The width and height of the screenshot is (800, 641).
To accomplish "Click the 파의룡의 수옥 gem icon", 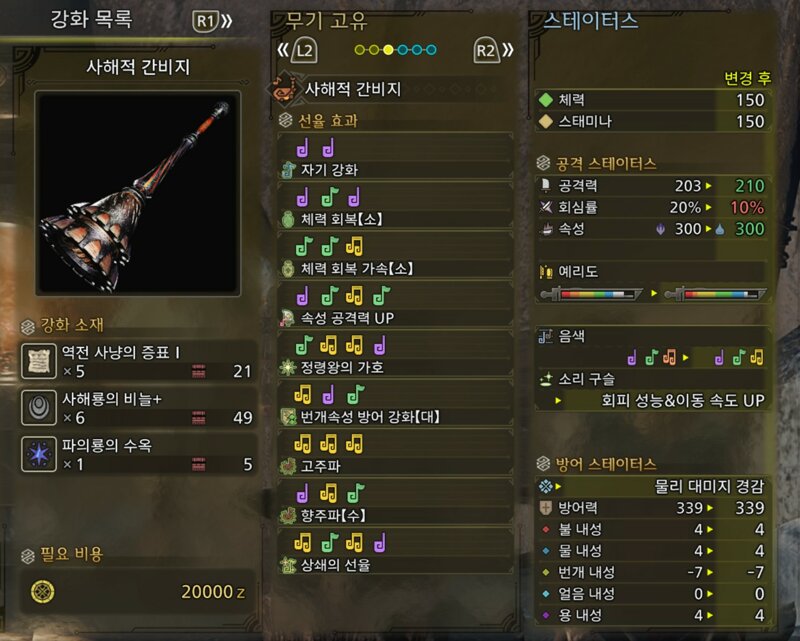I will pos(39,454).
